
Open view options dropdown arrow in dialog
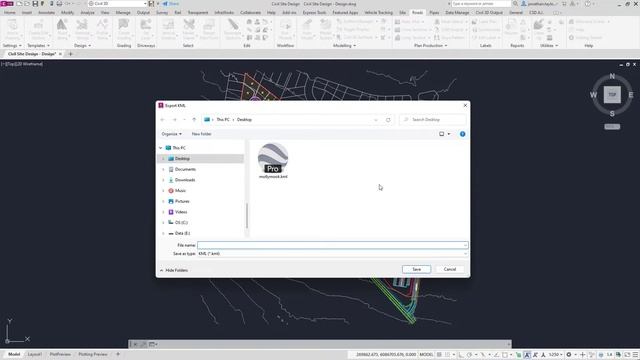[449, 134]
